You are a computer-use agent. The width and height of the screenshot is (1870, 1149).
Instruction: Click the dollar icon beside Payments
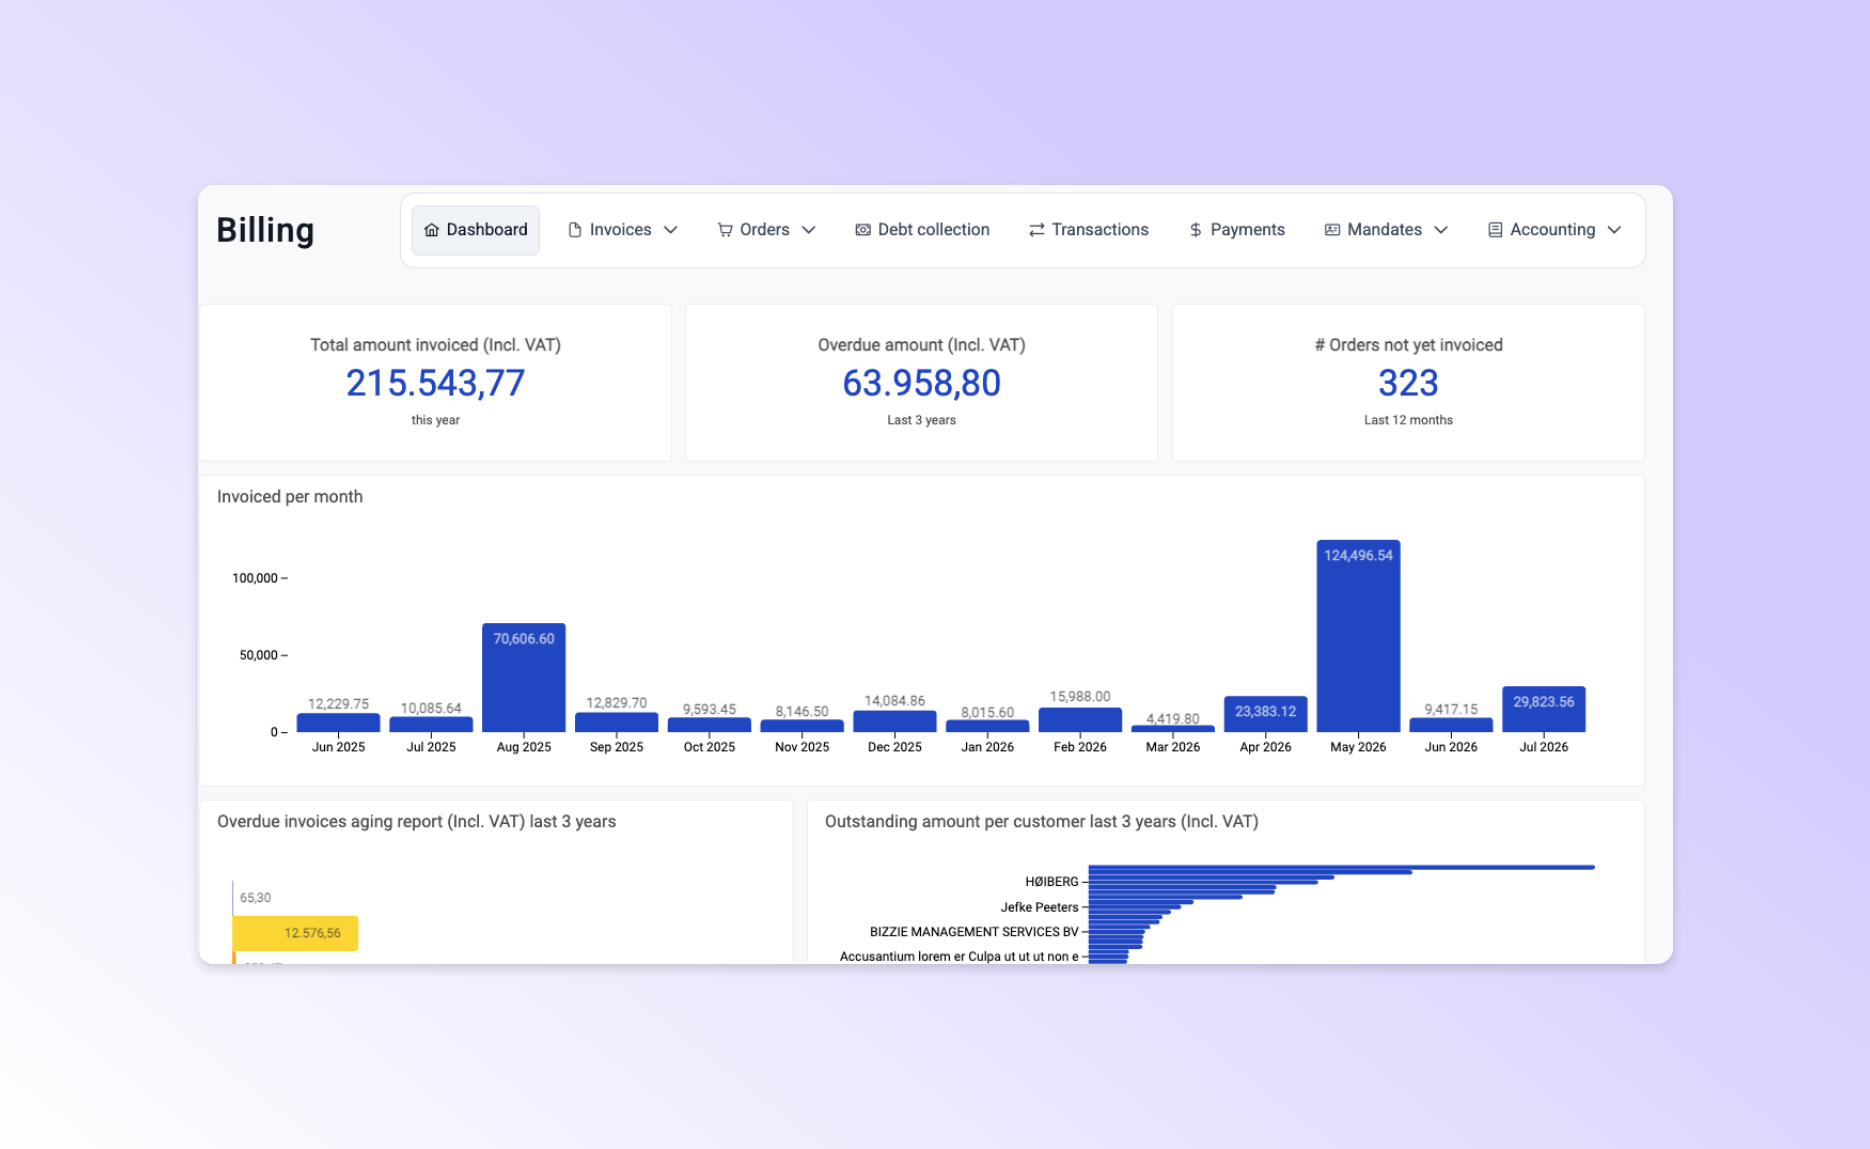coord(1195,230)
